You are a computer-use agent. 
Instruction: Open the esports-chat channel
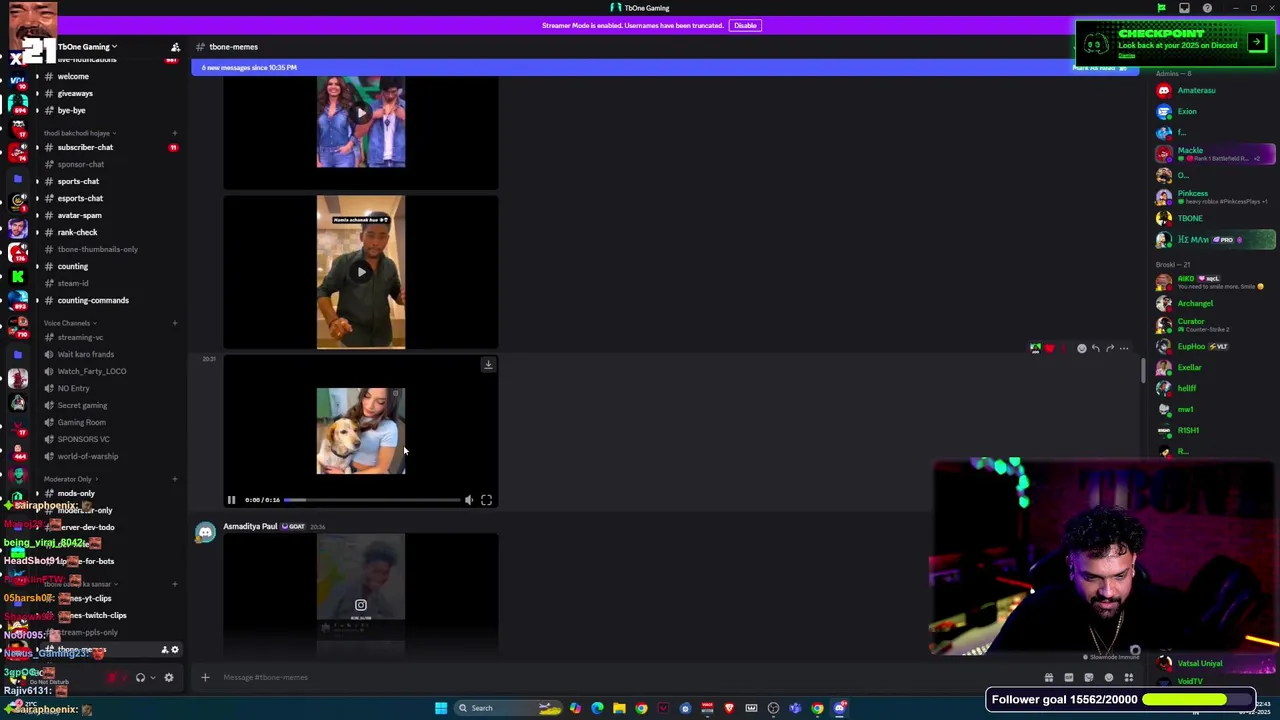80,198
